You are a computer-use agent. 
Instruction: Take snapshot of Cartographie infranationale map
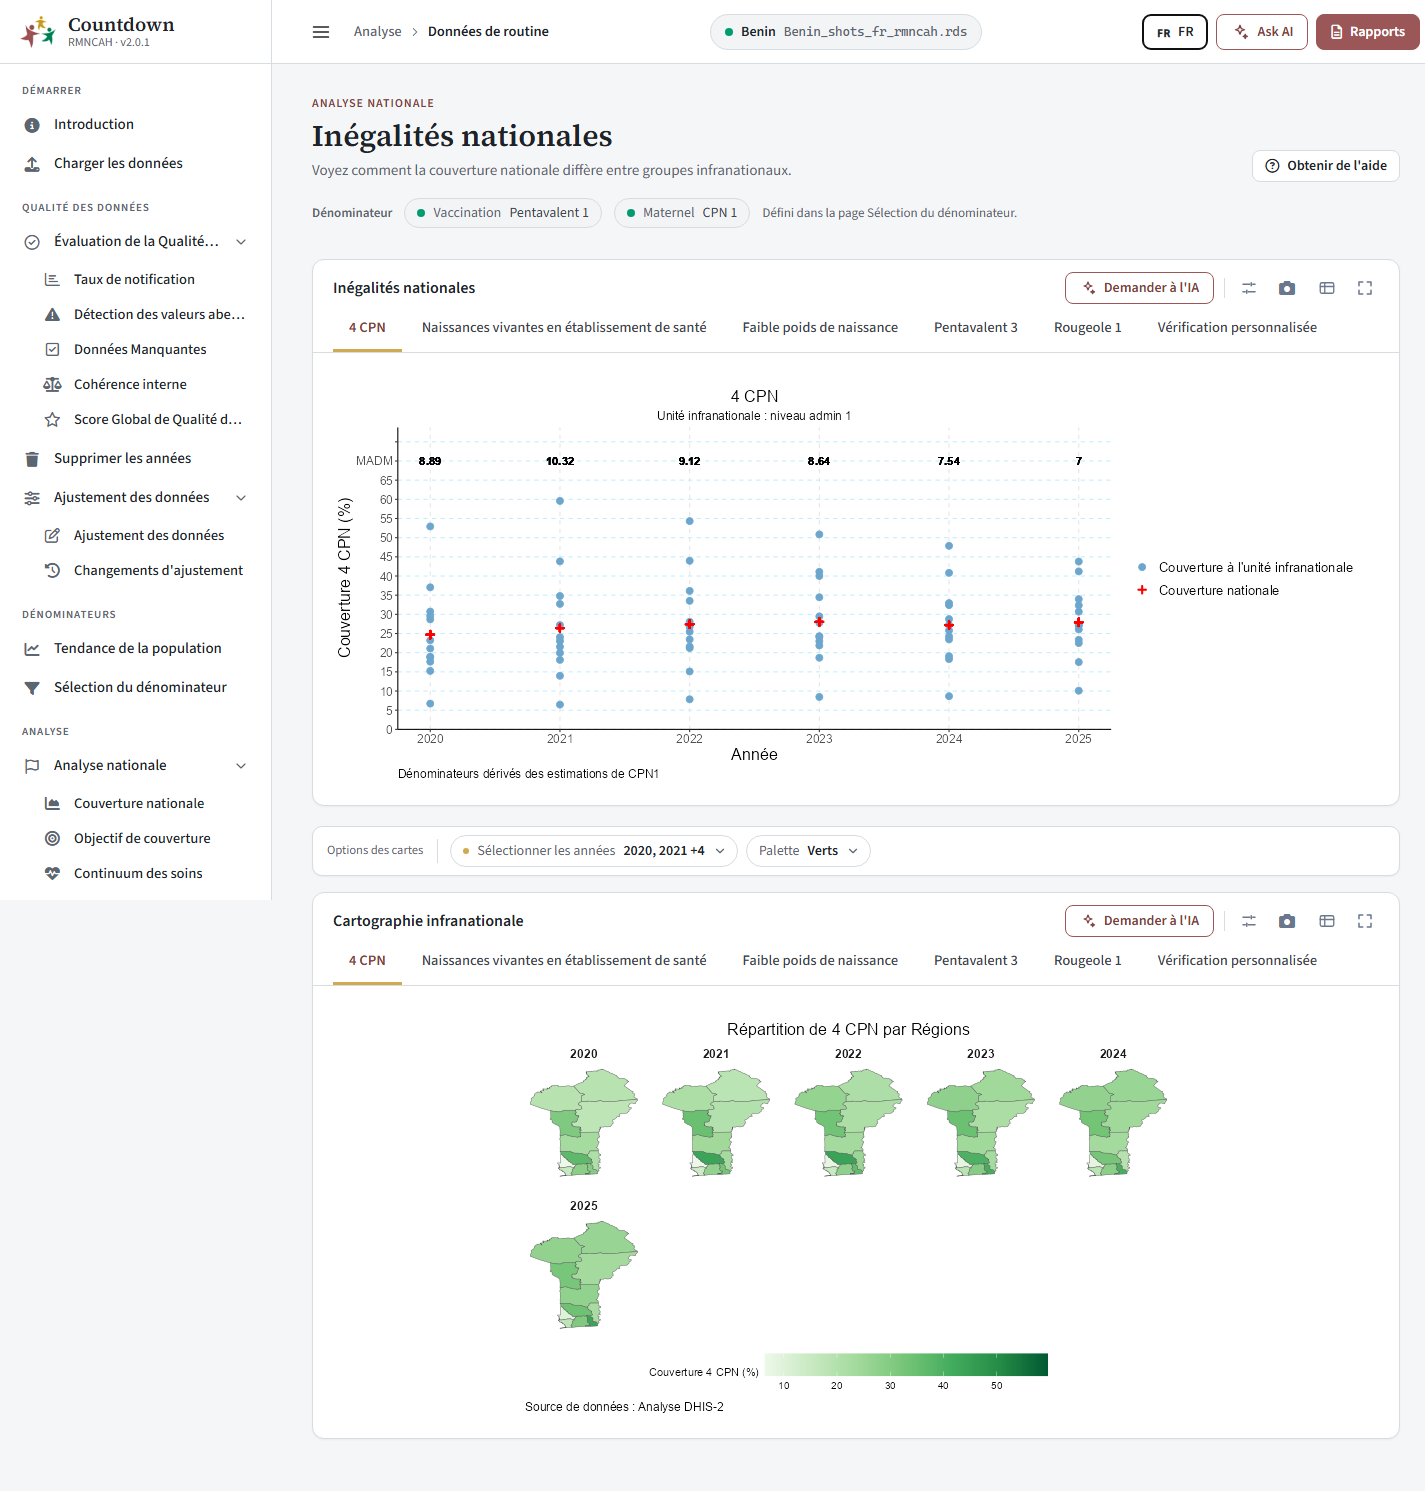1287,921
